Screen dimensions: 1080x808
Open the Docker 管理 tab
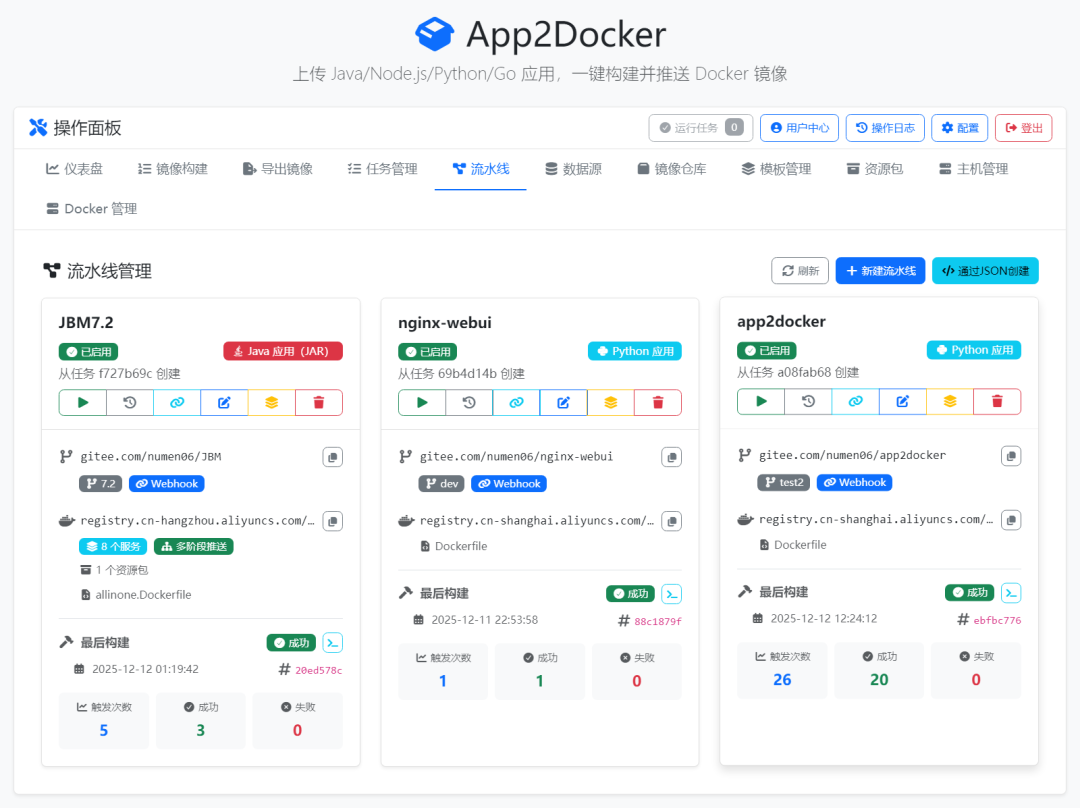click(91, 209)
